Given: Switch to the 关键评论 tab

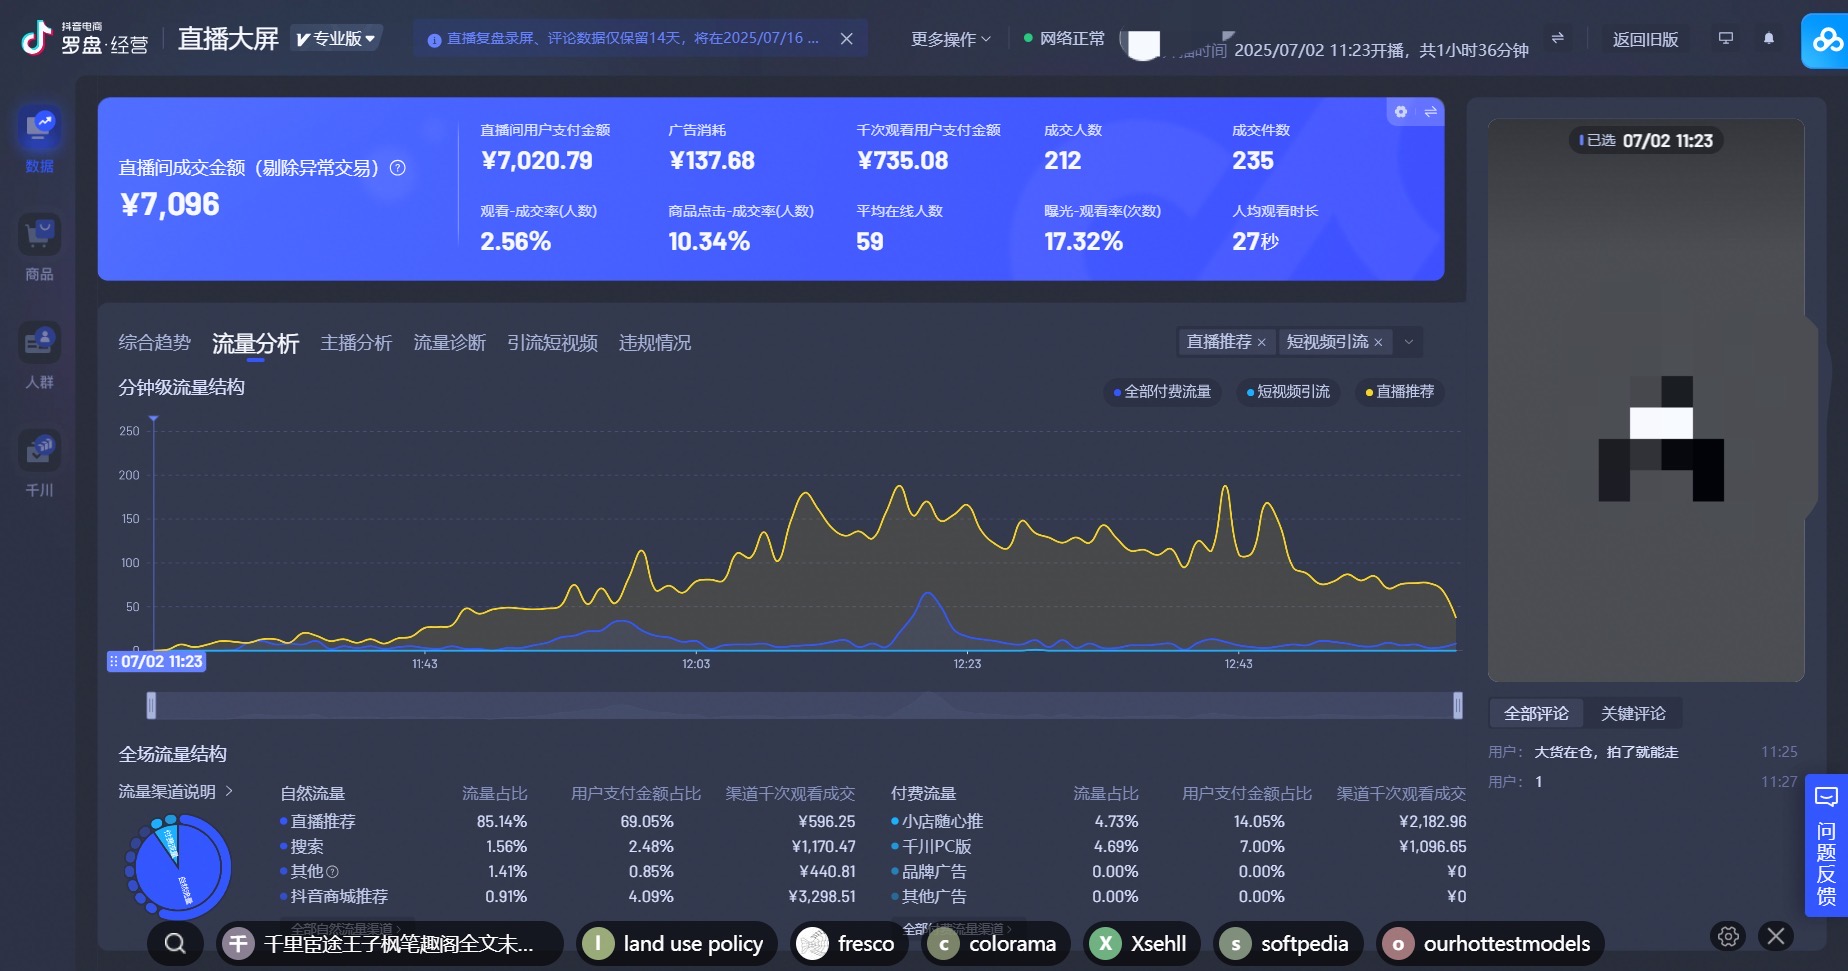Looking at the screenshot, I should (1632, 714).
